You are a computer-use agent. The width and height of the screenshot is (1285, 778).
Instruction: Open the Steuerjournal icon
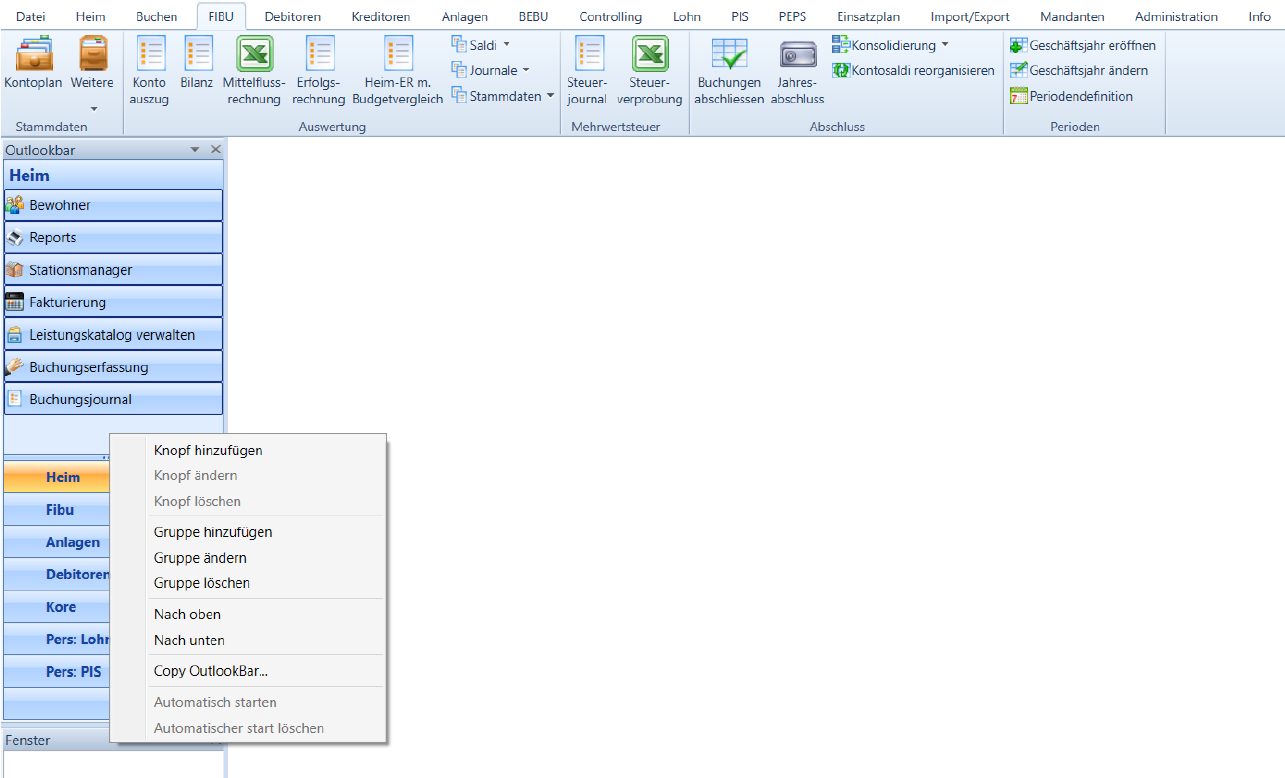(x=588, y=55)
